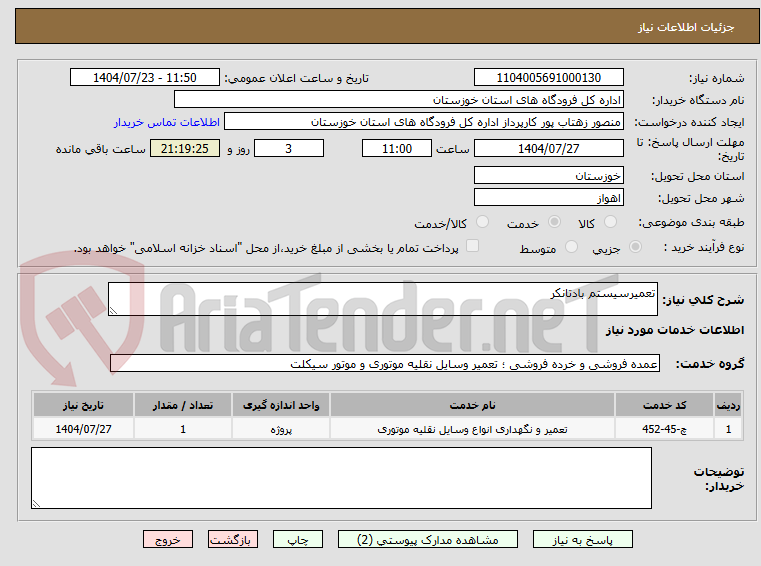
Task: Toggle the اسناد خزانه اسلامی payment checkbox
Action: pyautogui.click(x=472, y=246)
